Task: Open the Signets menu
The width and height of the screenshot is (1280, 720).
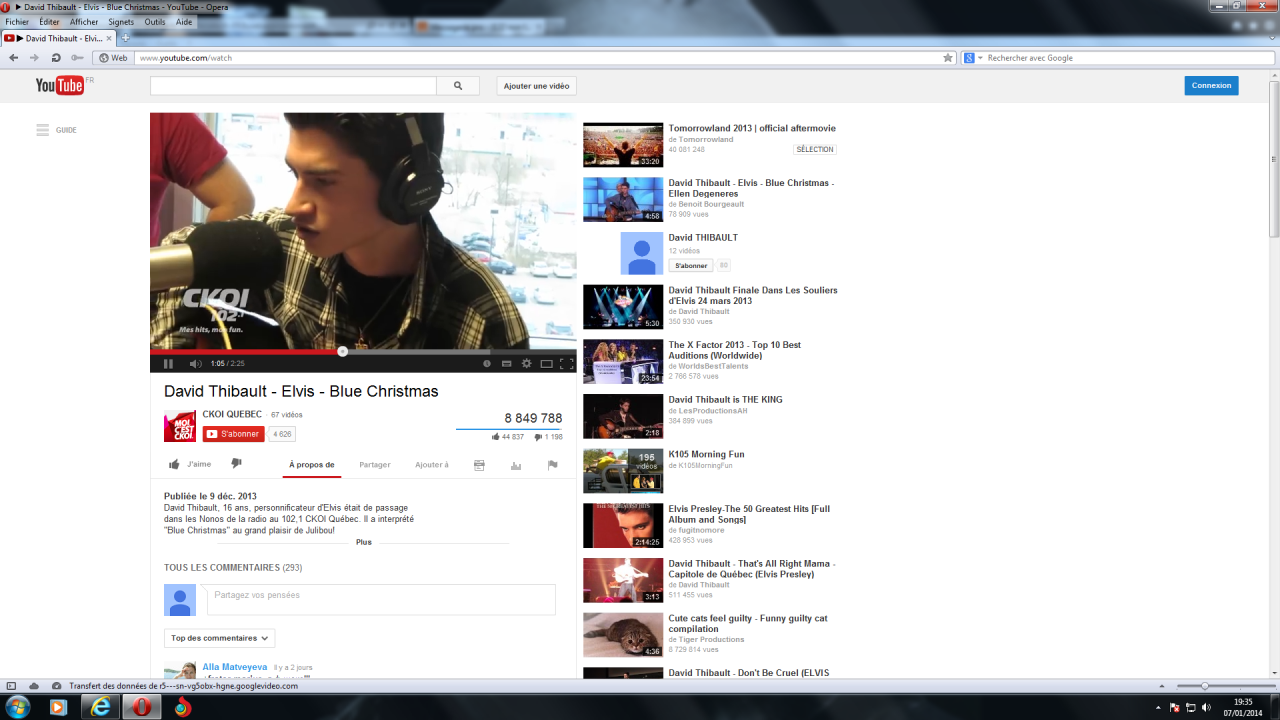Action: point(121,22)
